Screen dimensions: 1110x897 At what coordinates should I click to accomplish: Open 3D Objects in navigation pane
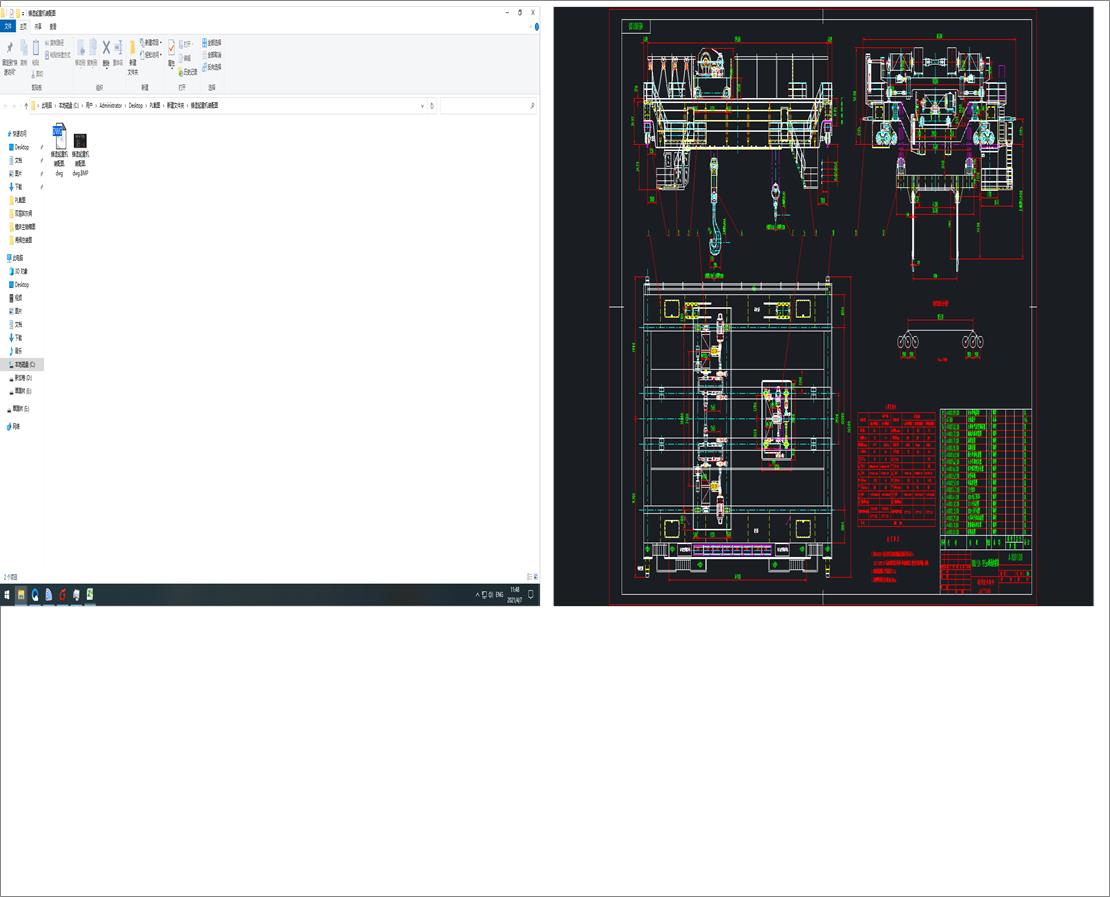click(18, 270)
